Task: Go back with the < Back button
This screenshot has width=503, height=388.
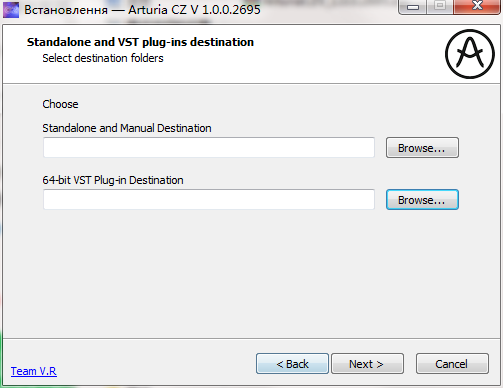Action: [292, 364]
